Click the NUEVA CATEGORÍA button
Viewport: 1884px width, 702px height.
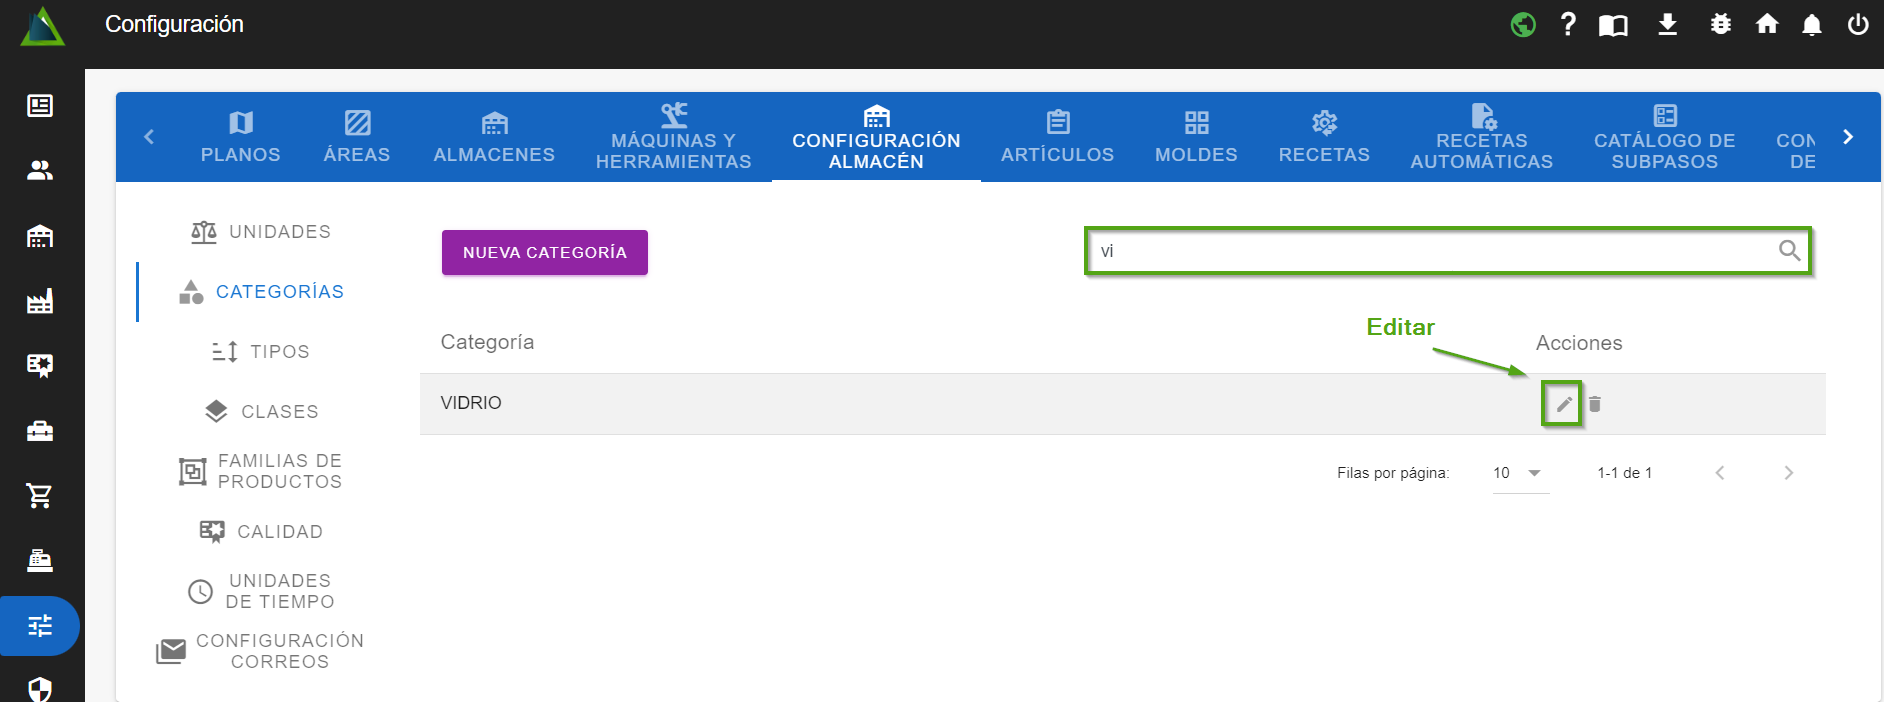click(545, 252)
